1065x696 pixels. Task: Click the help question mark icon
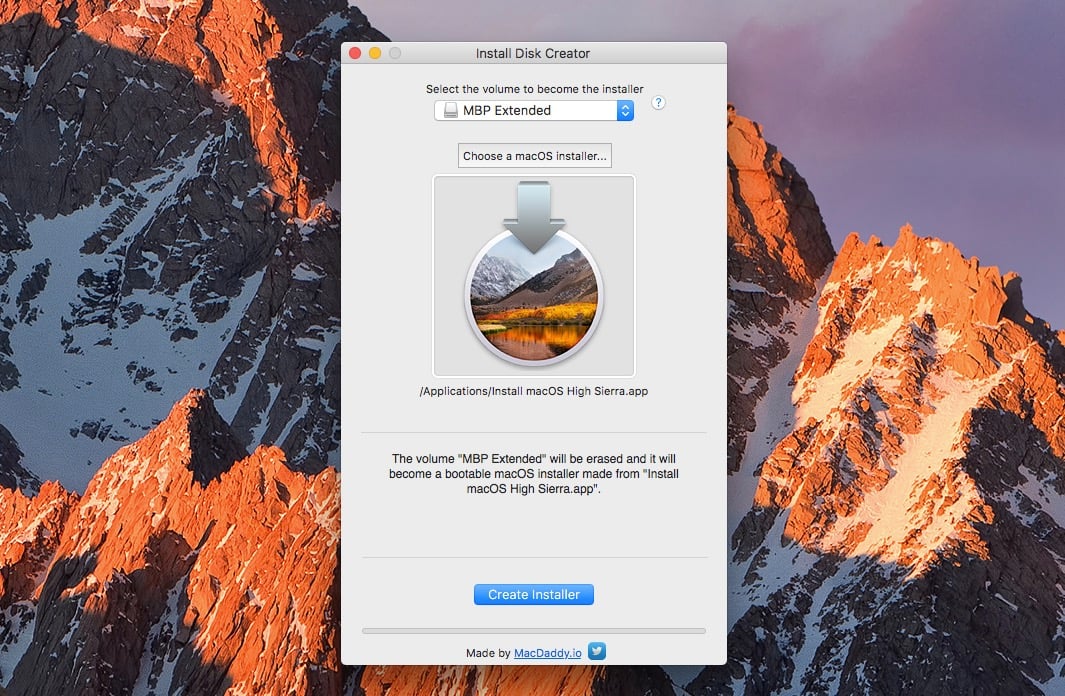point(658,103)
